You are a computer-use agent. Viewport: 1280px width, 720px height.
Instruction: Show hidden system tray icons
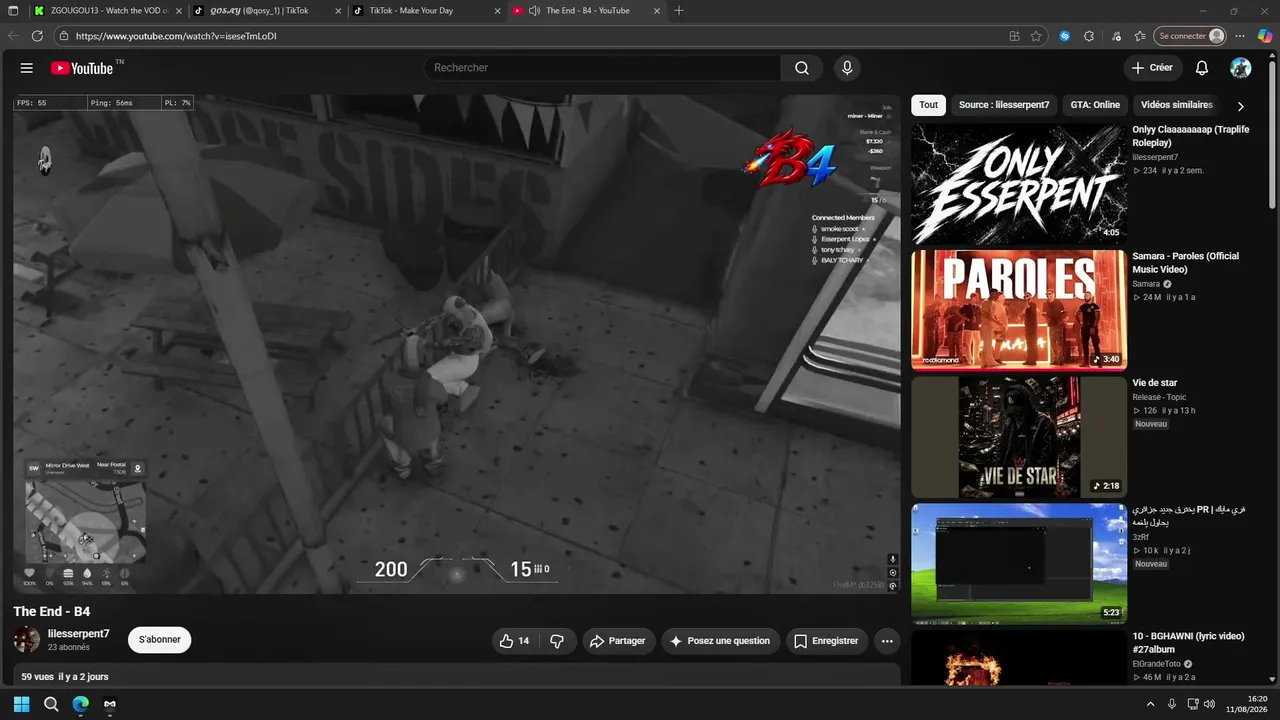click(x=1150, y=704)
